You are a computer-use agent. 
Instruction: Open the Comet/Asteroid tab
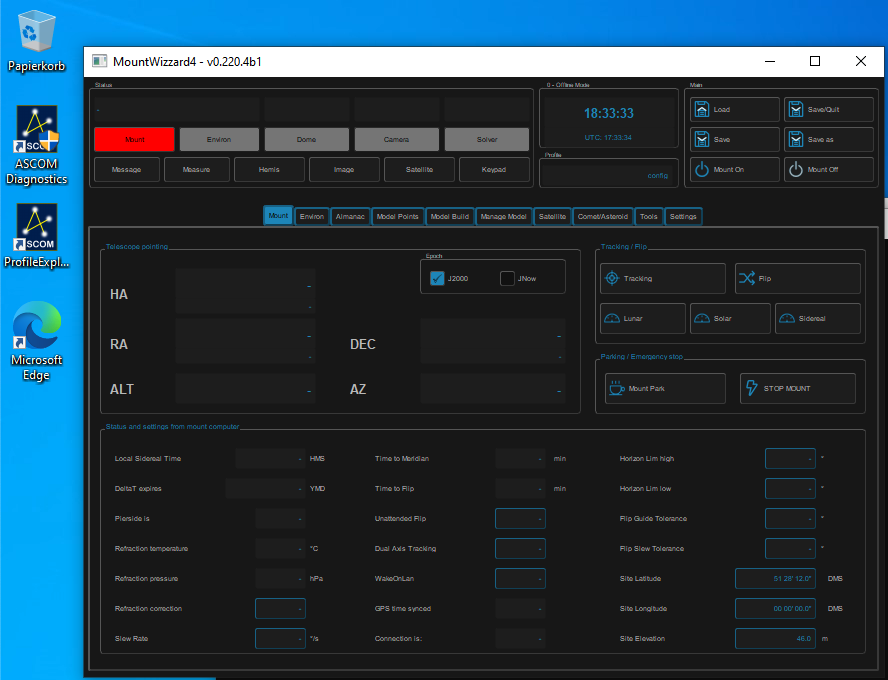pyautogui.click(x=603, y=216)
